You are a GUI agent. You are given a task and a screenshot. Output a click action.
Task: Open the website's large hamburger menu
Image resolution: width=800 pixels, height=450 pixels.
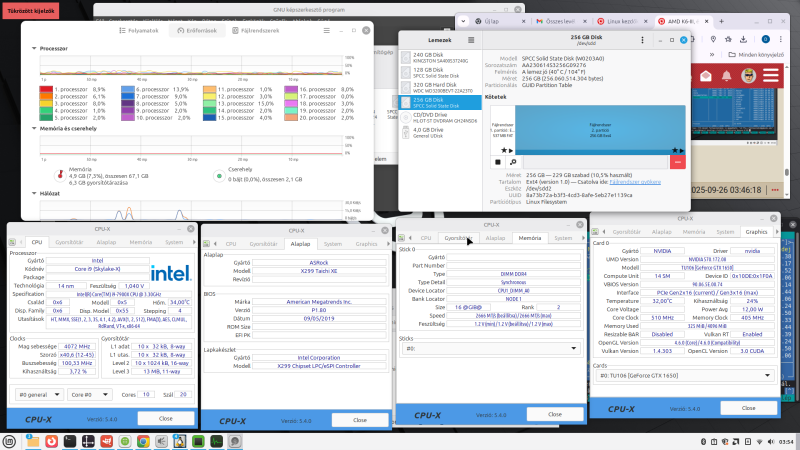click(771, 76)
